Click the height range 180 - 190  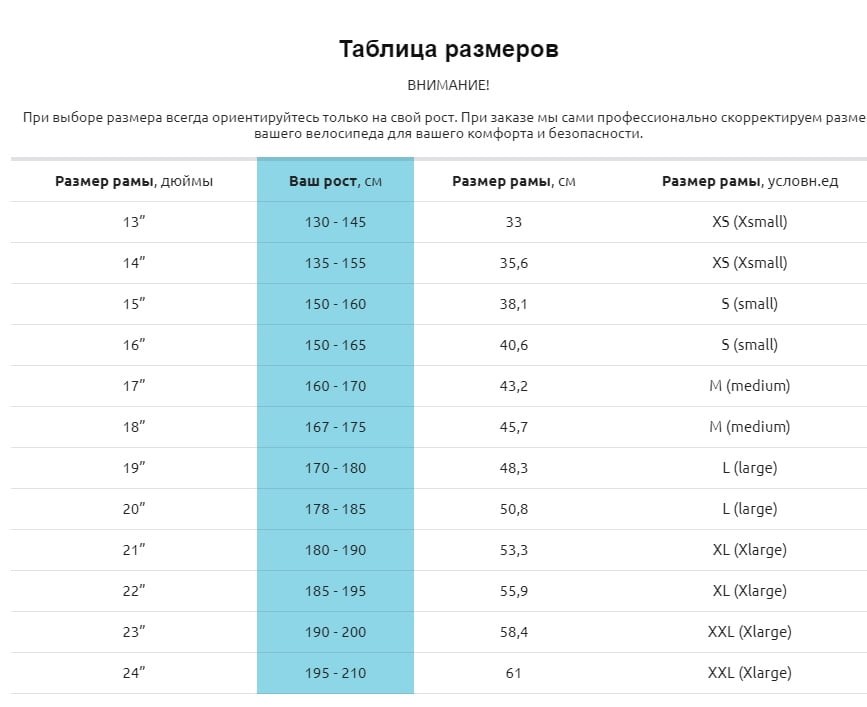336,550
